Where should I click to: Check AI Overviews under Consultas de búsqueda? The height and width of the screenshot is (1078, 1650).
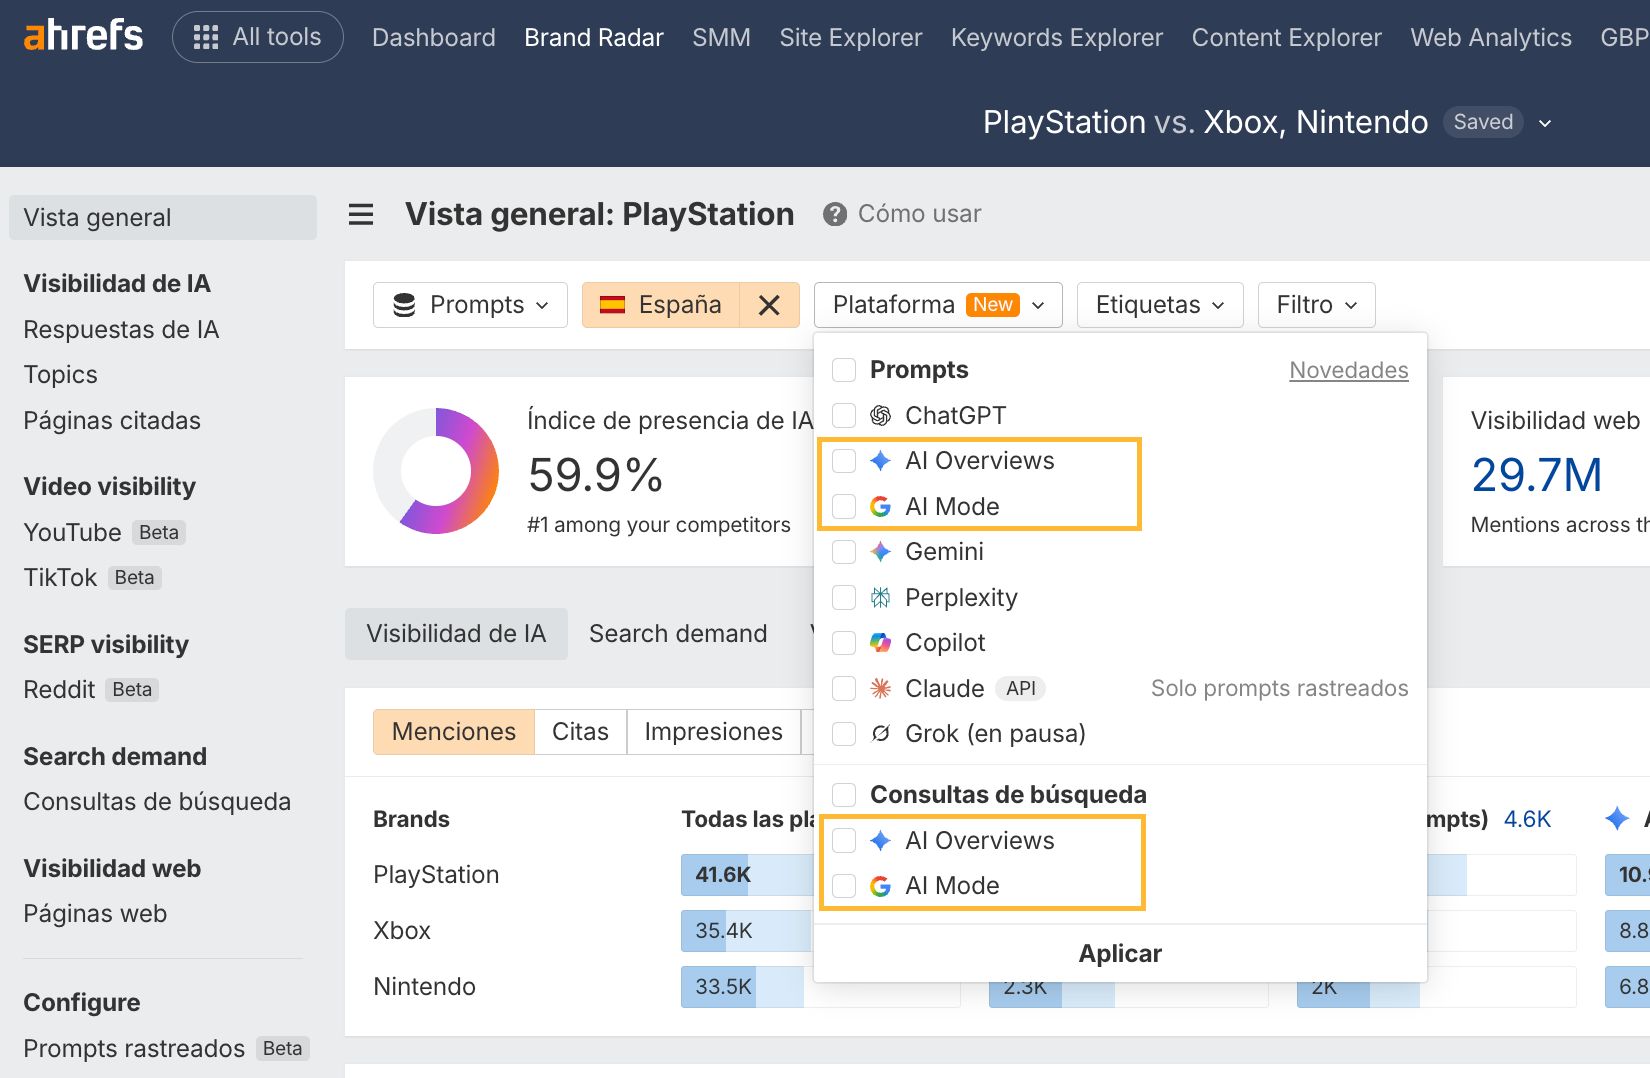pos(844,841)
